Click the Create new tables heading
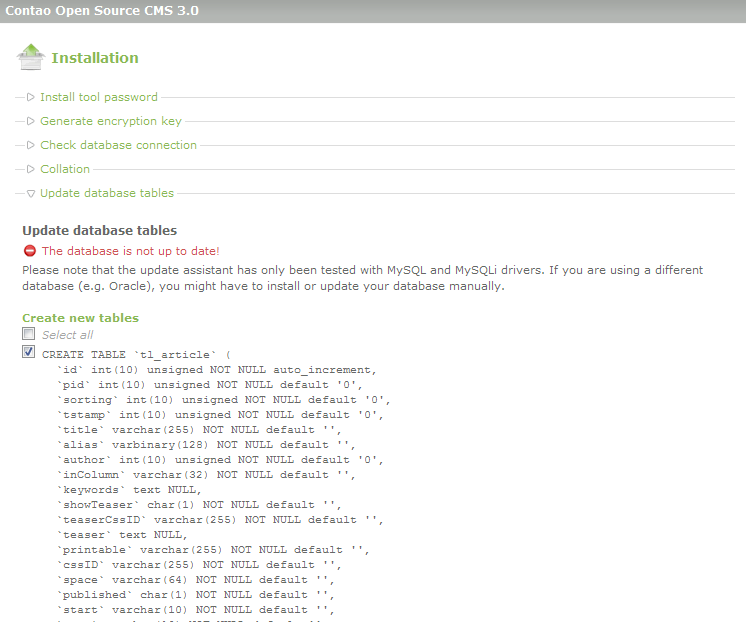 [x=80, y=318]
